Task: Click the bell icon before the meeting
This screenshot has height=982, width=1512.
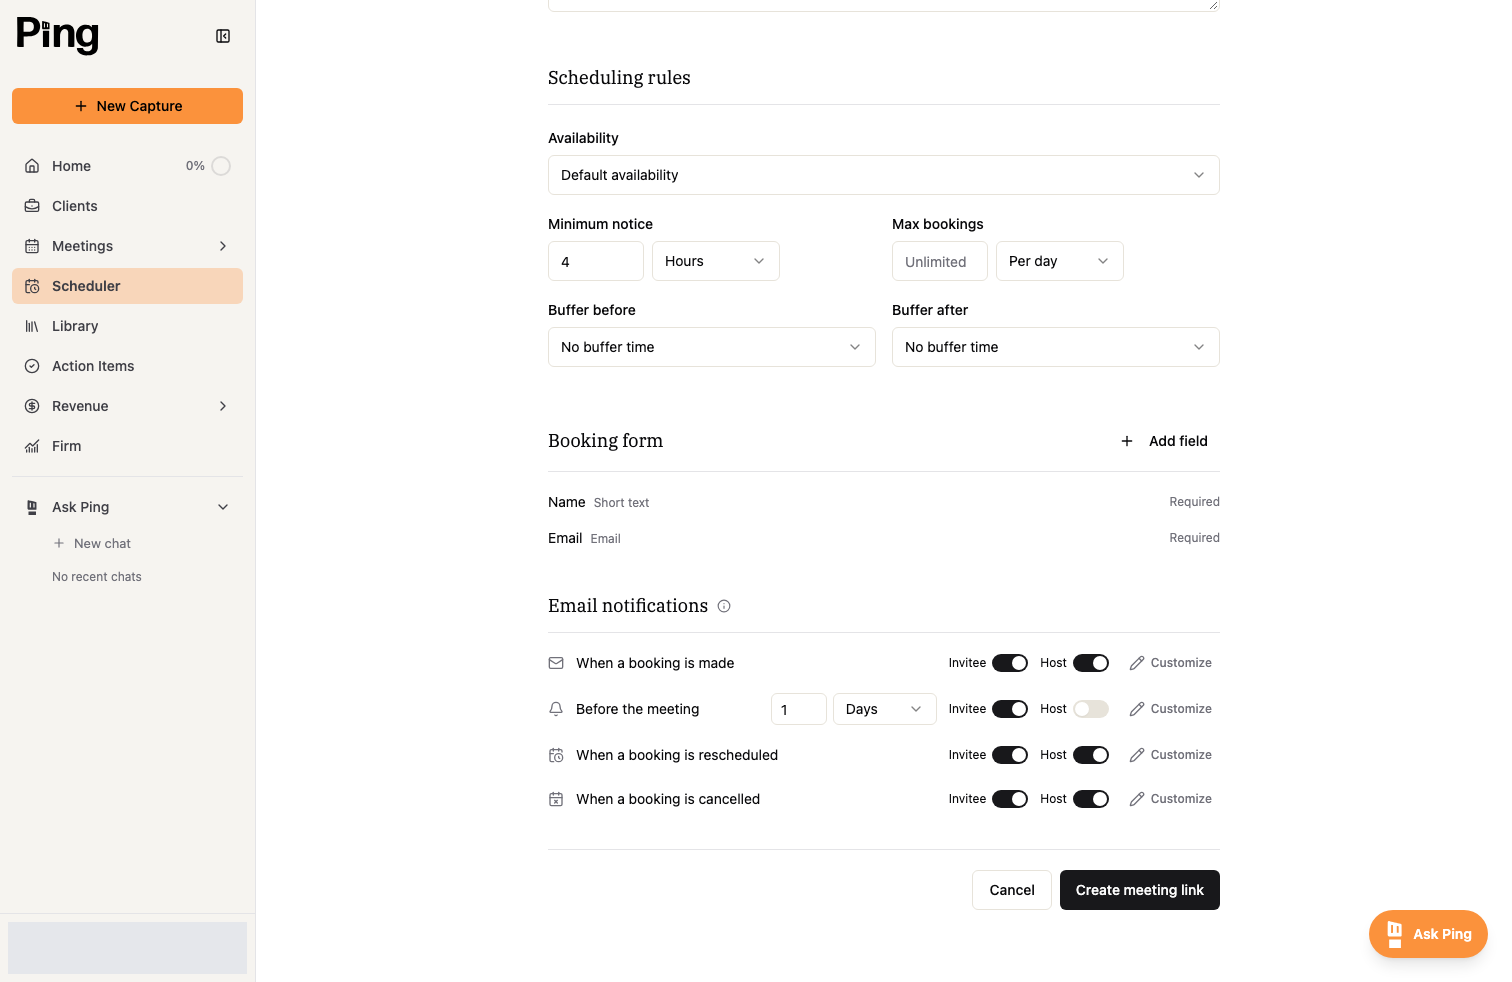Action: 556,709
